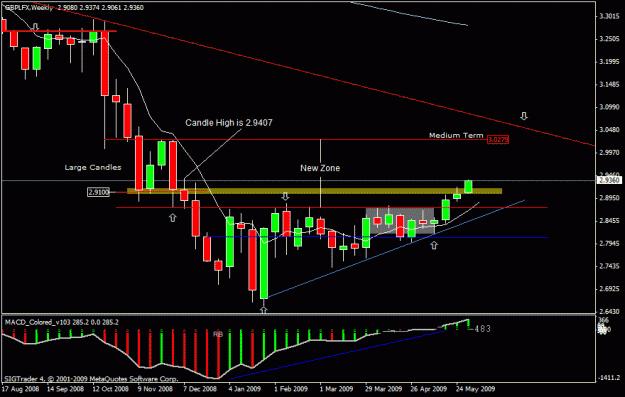Click the 3.2500 price axis value
Image resolution: width=625 pixels, height=397 pixels.
click(x=609, y=39)
